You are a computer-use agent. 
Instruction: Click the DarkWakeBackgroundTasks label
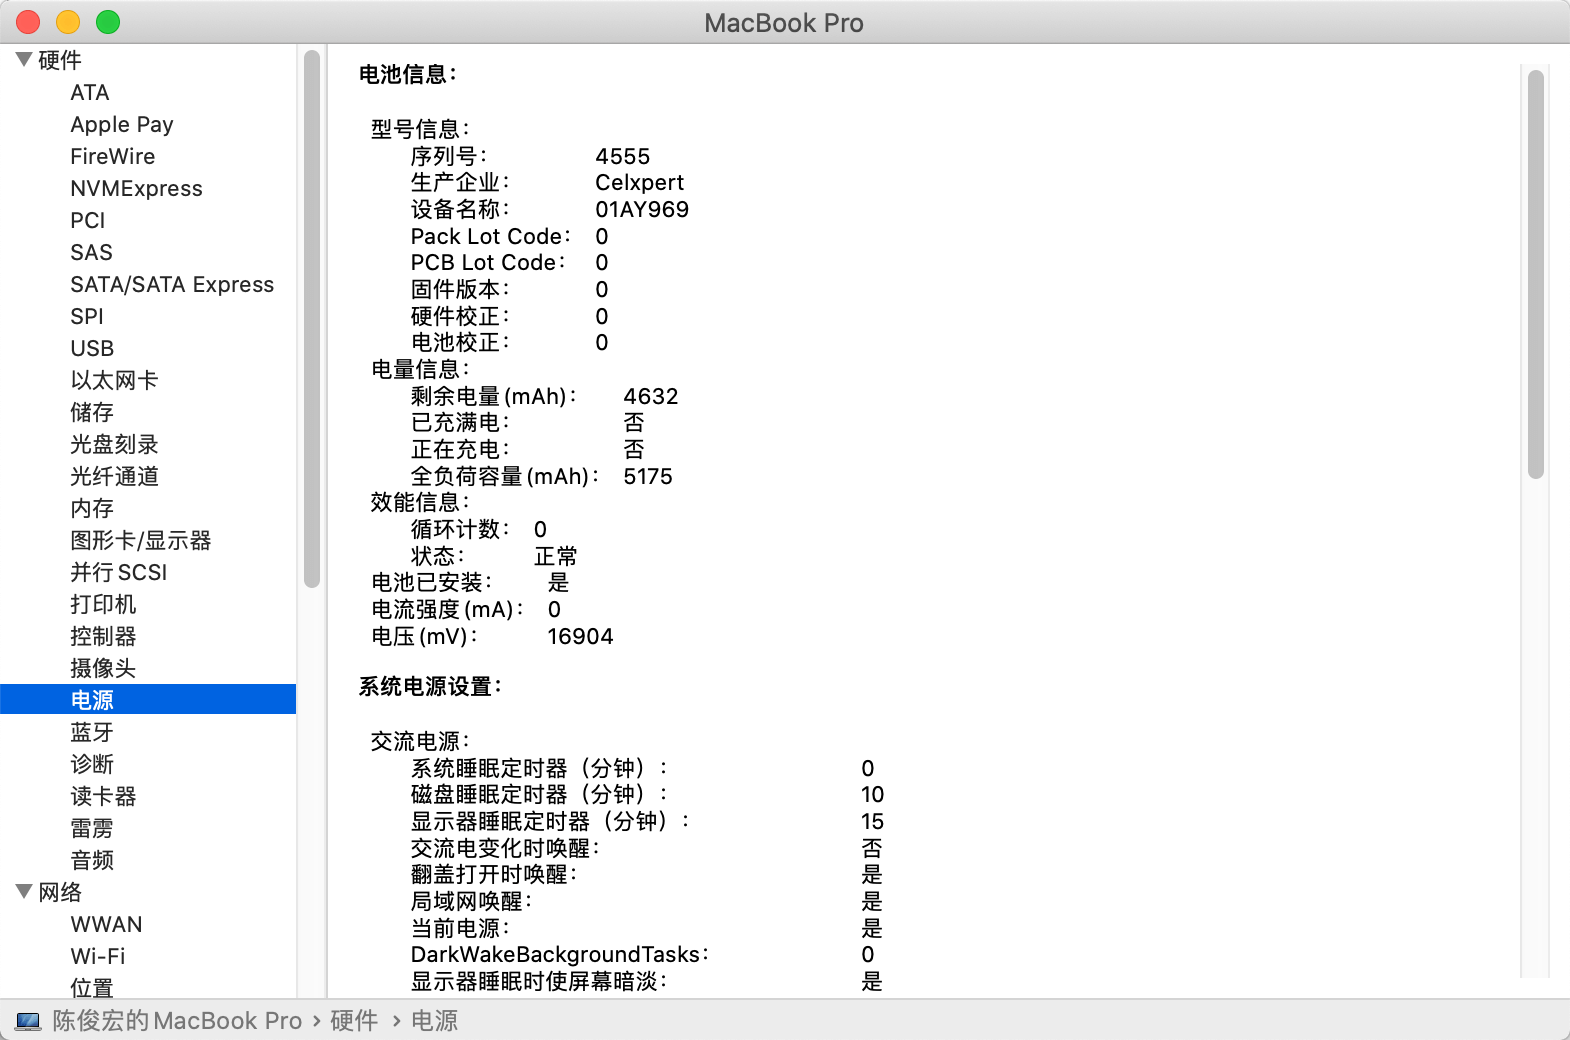pos(560,954)
